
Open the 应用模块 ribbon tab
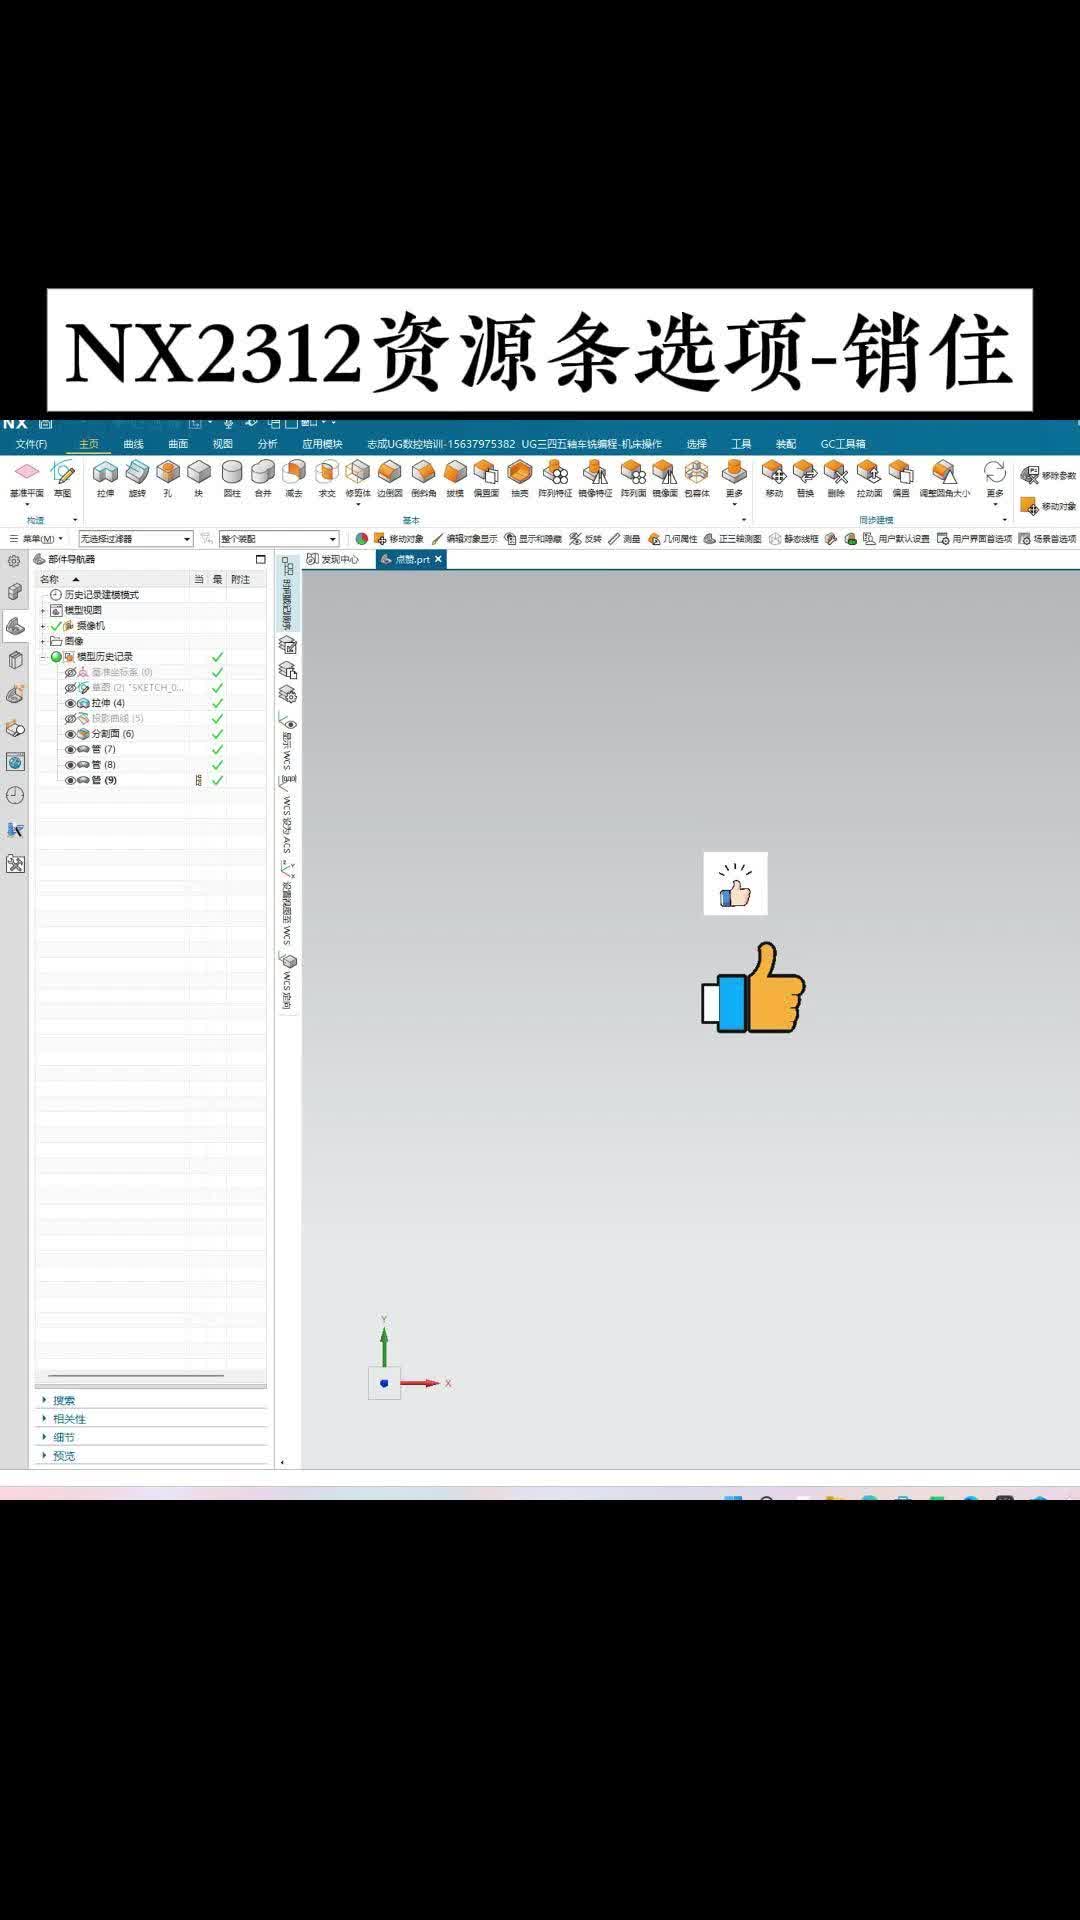tap(322, 444)
